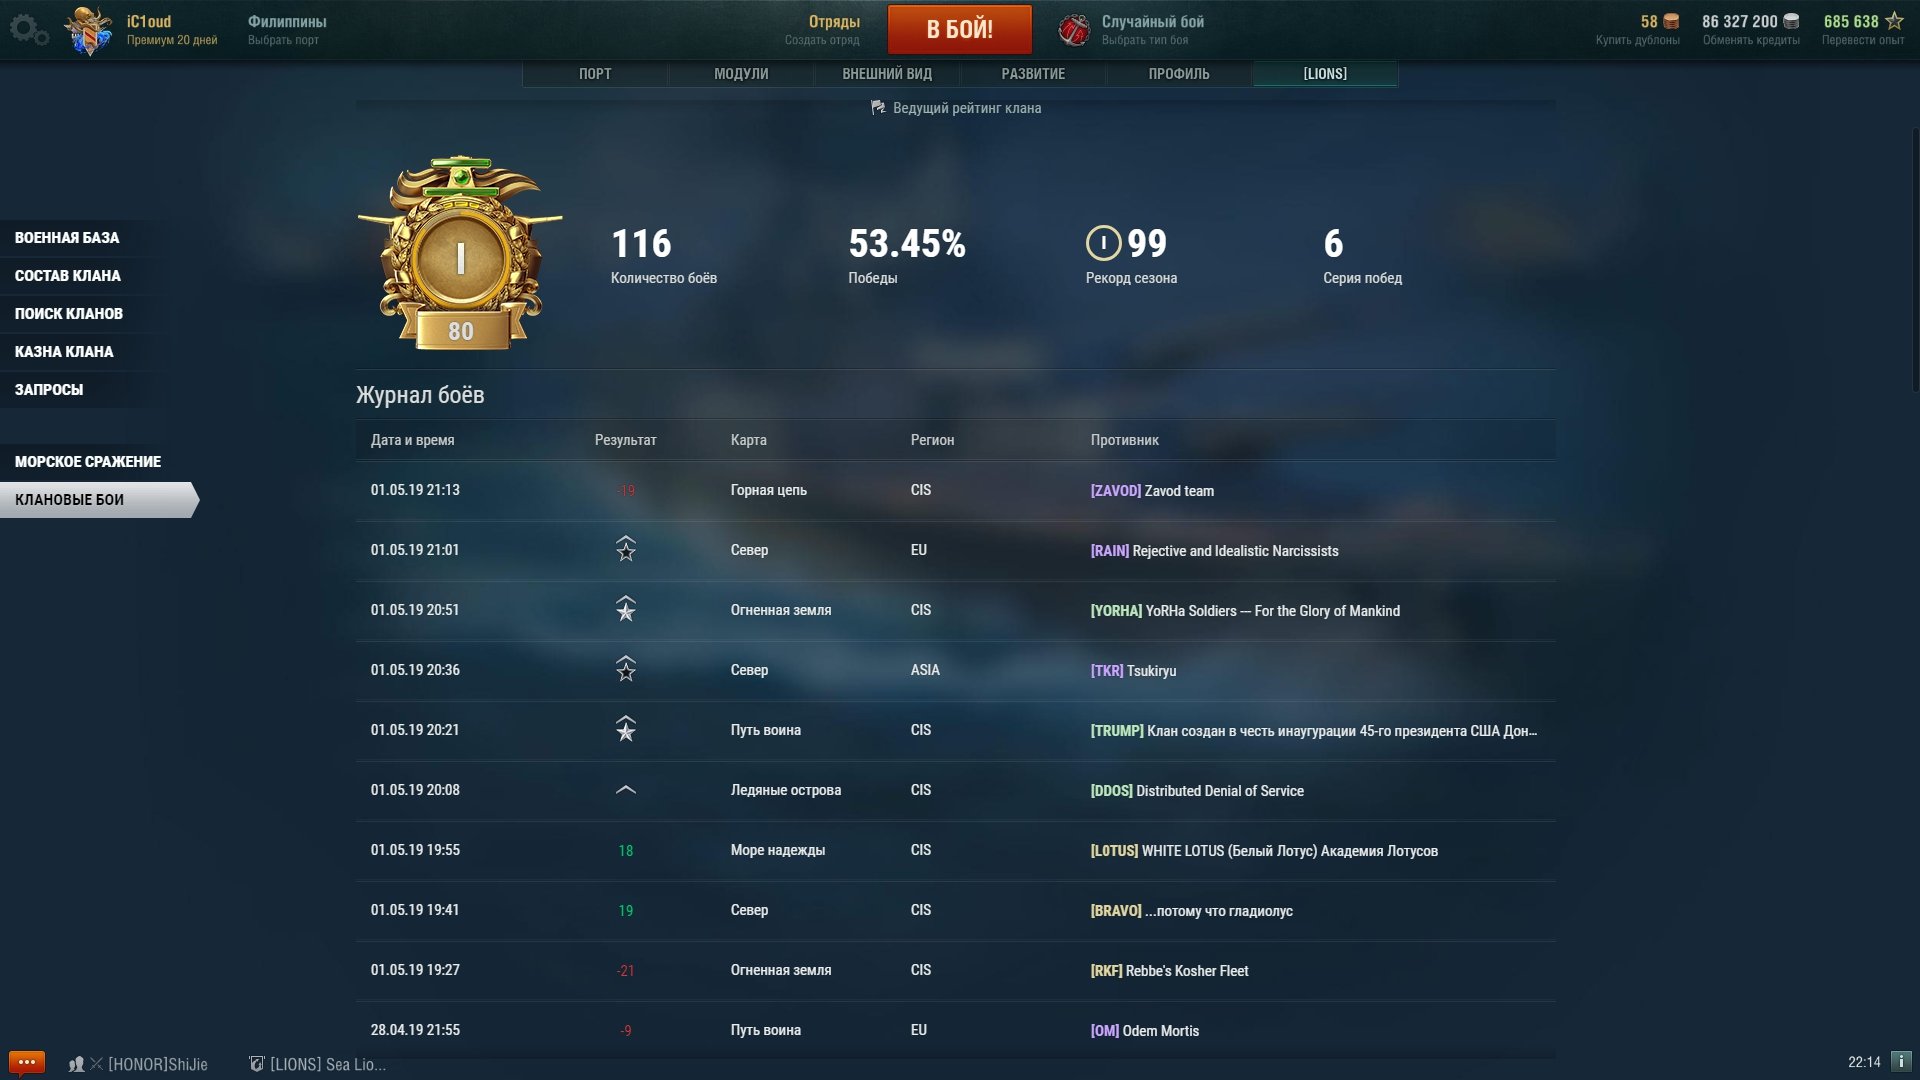This screenshot has width=1920, height=1080.
Task: Click the doubloons coin icon
Action: pyautogui.click(x=1671, y=21)
